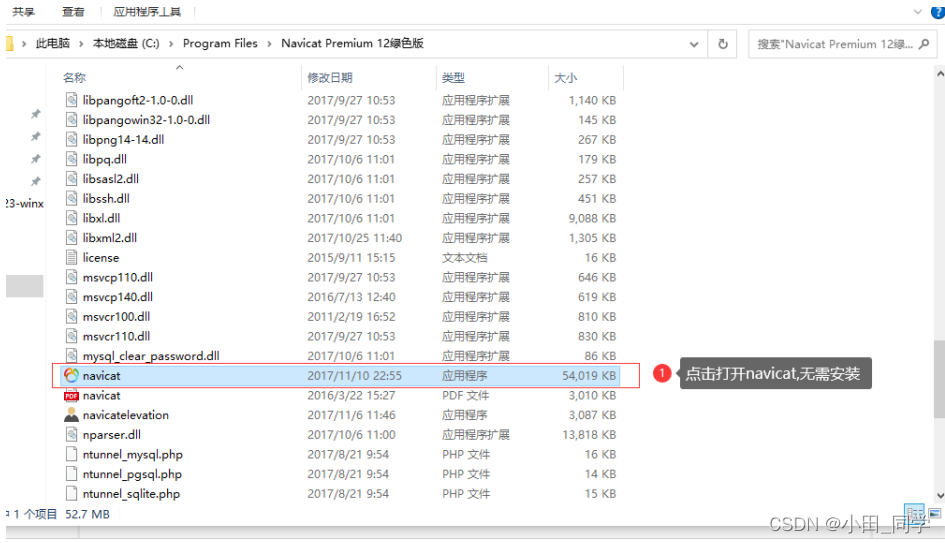Click the vertical scrollbar thumb
Screen dimensions: 945x543
click(x=939, y=379)
